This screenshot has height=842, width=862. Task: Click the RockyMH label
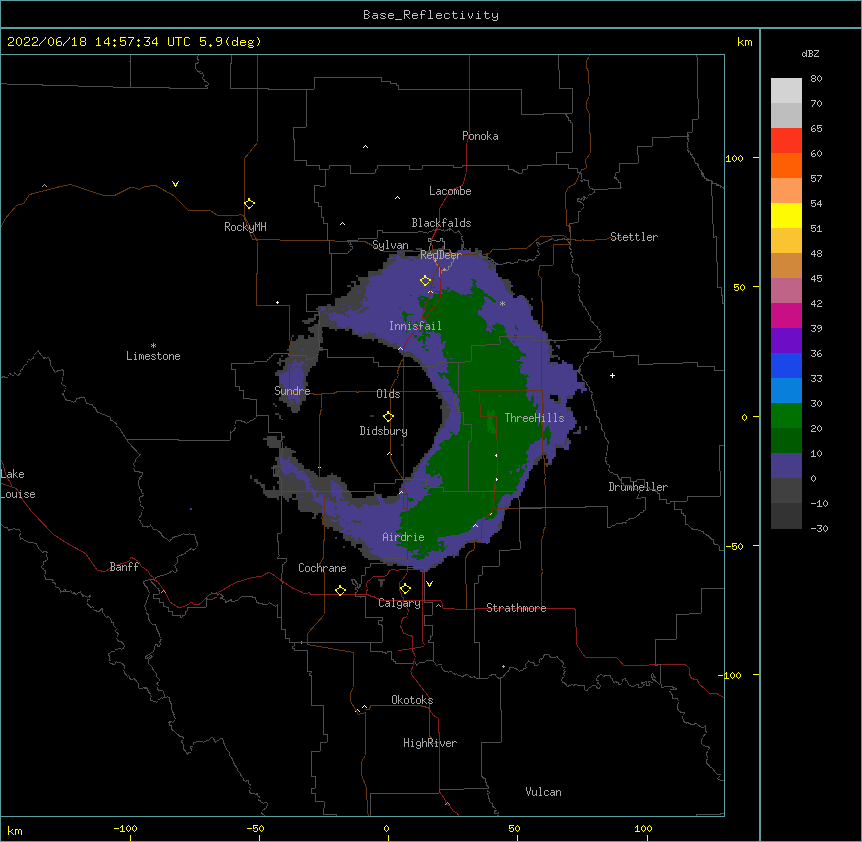point(245,227)
